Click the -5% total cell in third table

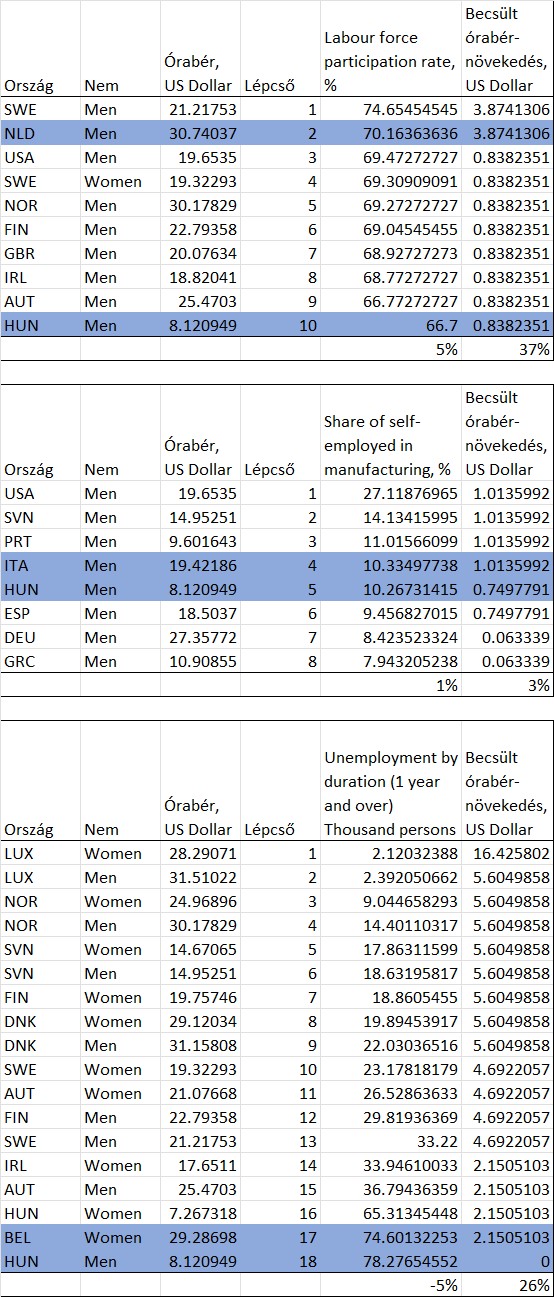pos(391,1285)
